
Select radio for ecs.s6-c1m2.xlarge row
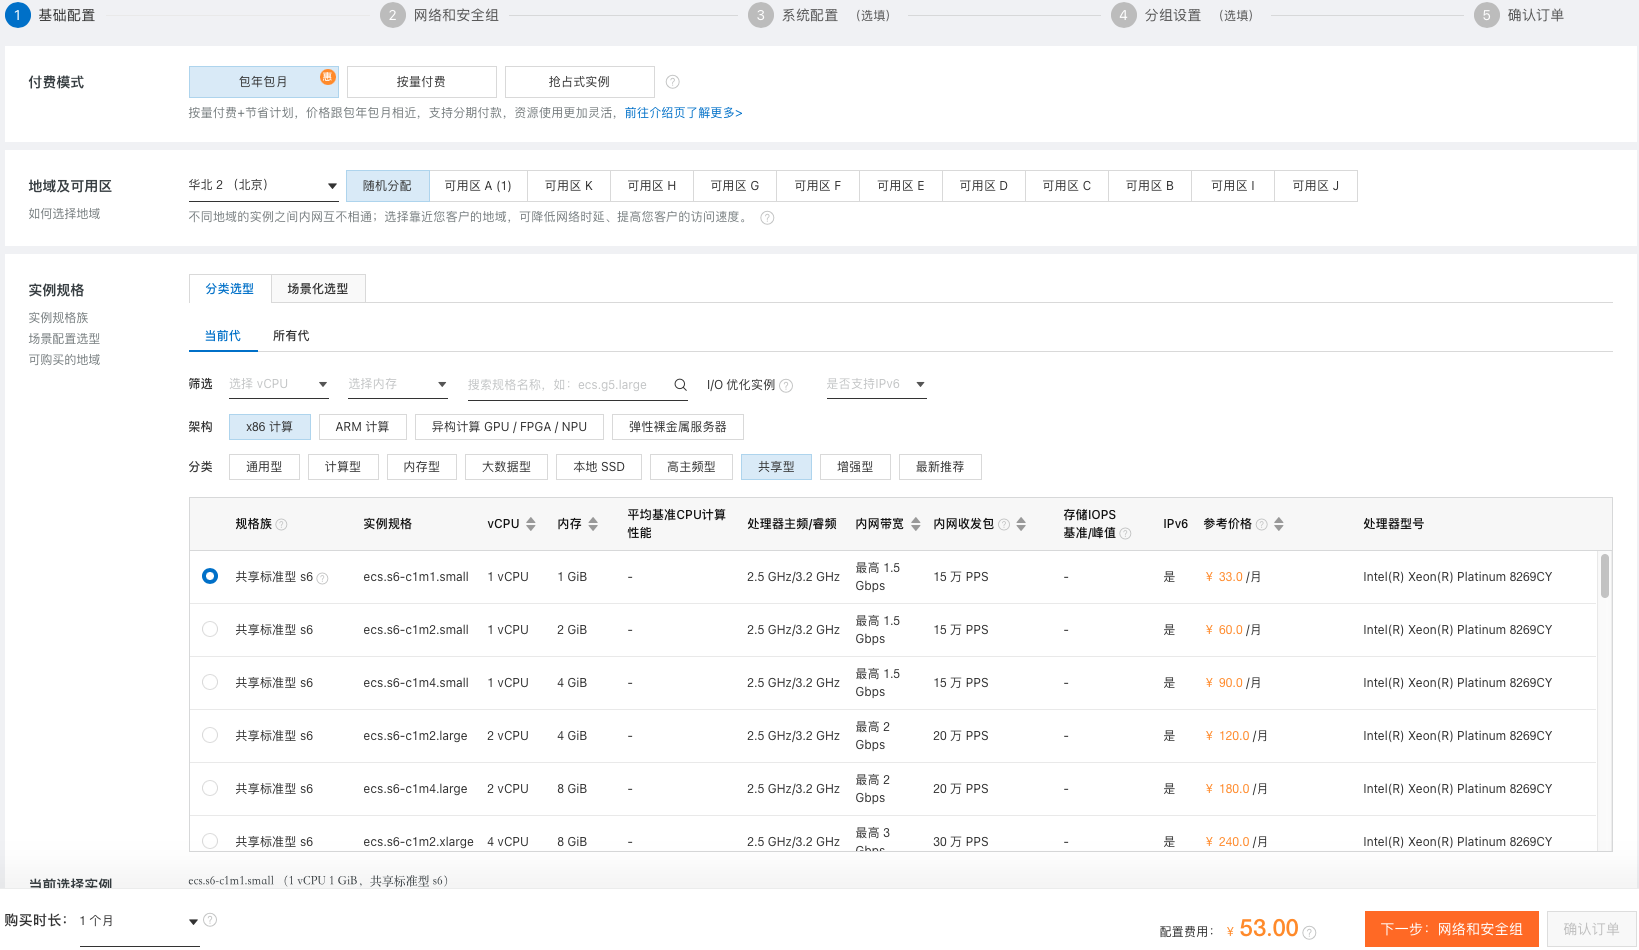point(210,841)
